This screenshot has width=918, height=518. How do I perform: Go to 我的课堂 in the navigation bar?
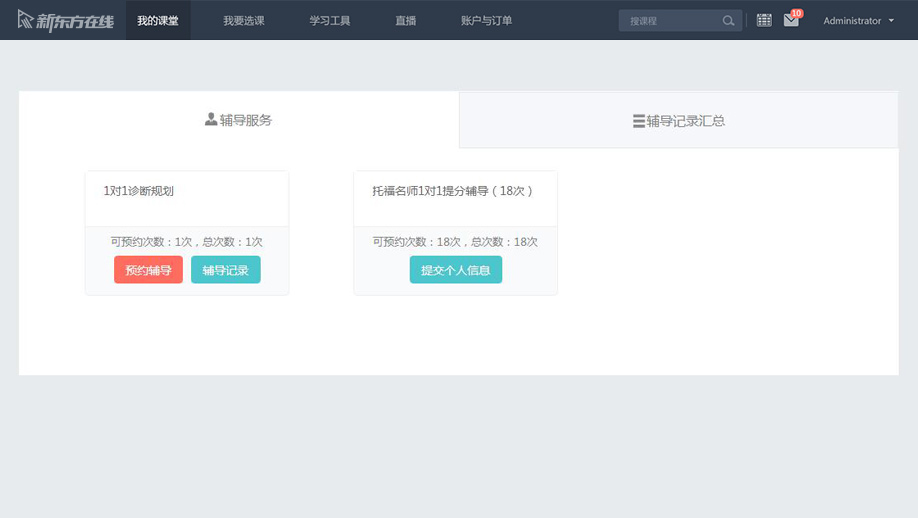[x=158, y=20]
